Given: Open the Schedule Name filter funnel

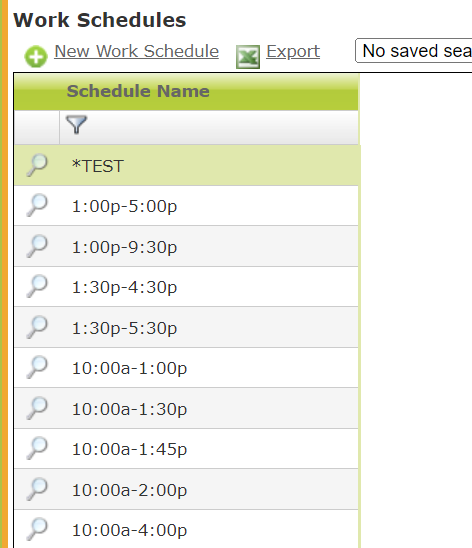Looking at the screenshot, I should click(x=76, y=125).
